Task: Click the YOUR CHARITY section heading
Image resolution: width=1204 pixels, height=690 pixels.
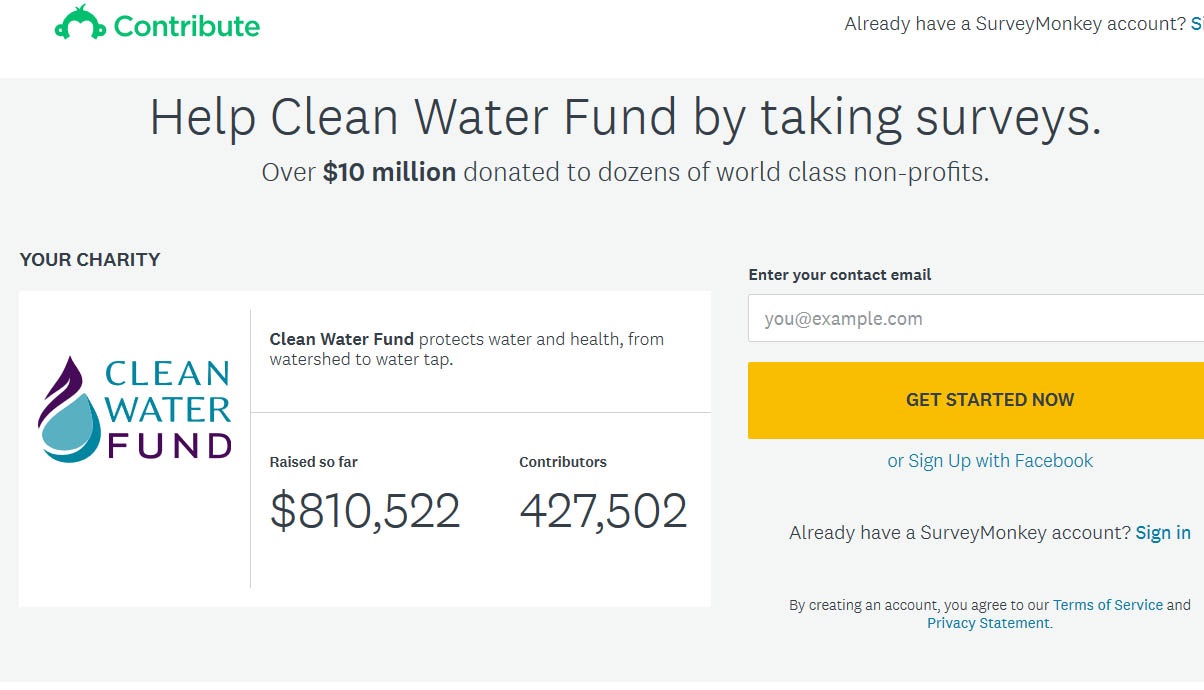Action: coord(90,259)
